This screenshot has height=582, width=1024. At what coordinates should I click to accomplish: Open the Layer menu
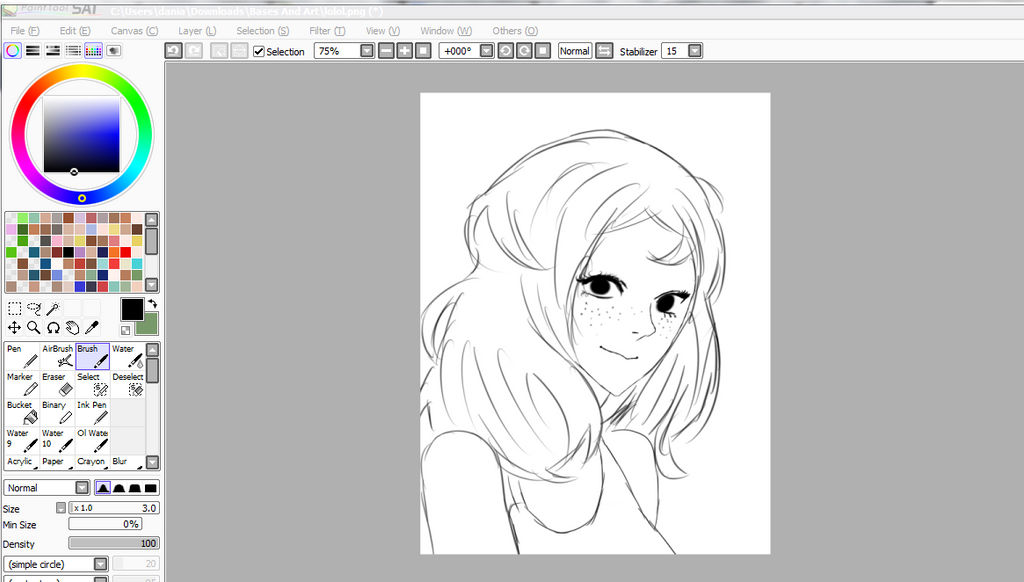tap(197, 31)
